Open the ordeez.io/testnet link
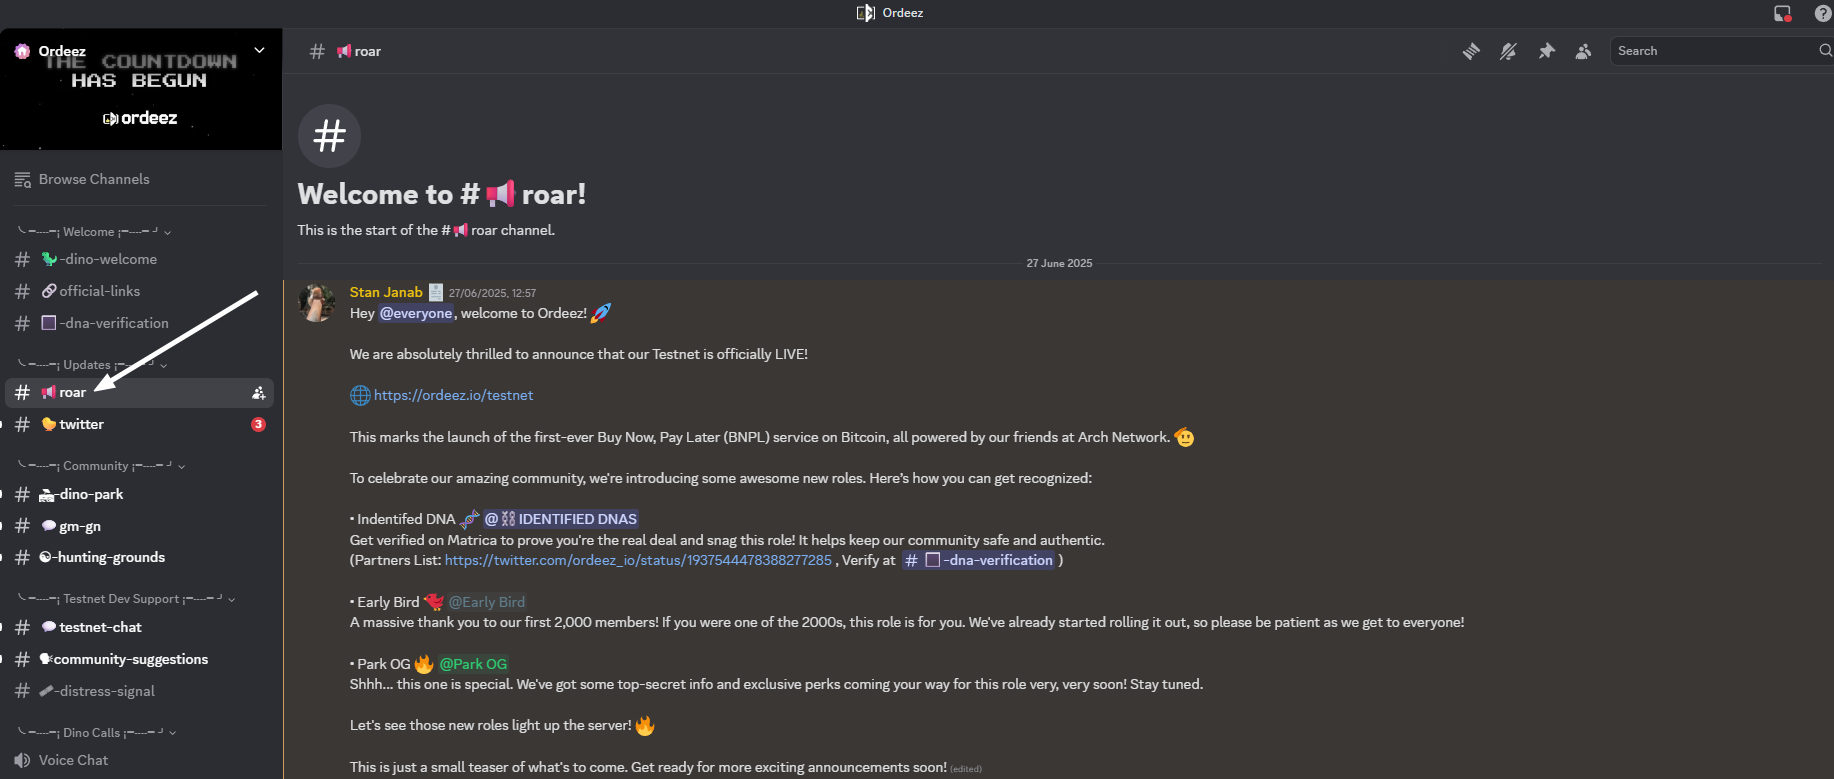 click(453, 395)
